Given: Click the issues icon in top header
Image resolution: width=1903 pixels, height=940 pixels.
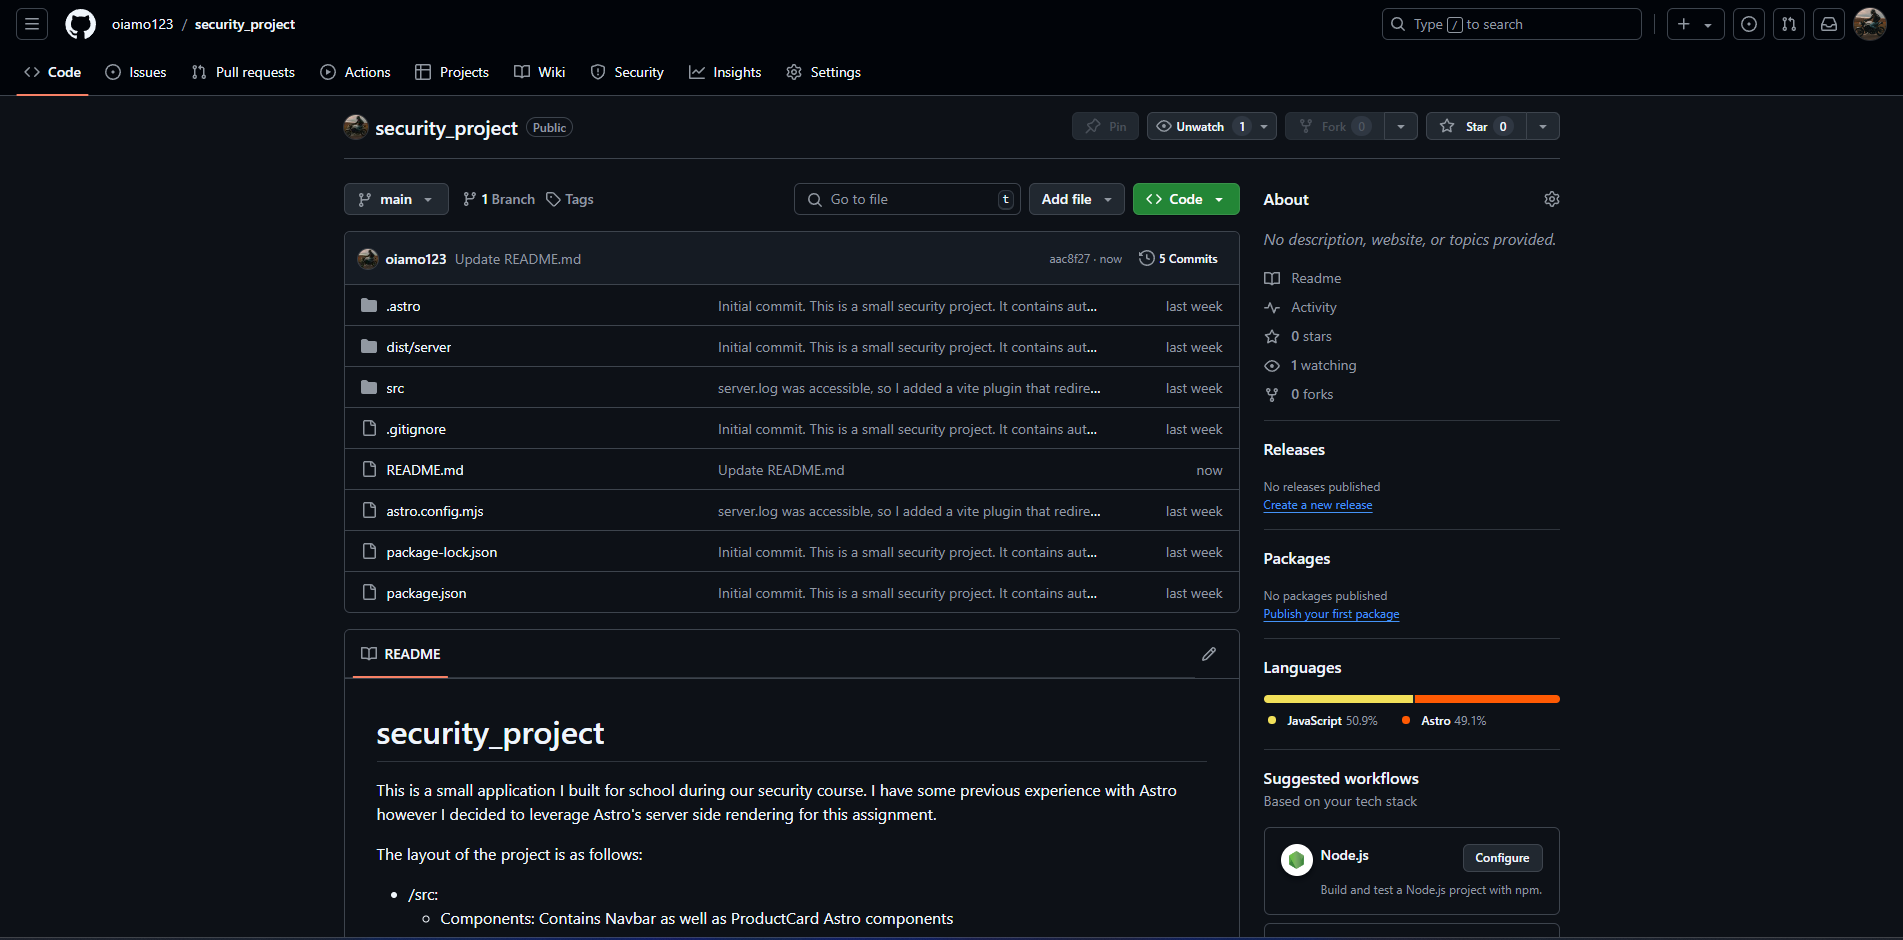Looking at the screenshot, I should (x=1749, y=24).
